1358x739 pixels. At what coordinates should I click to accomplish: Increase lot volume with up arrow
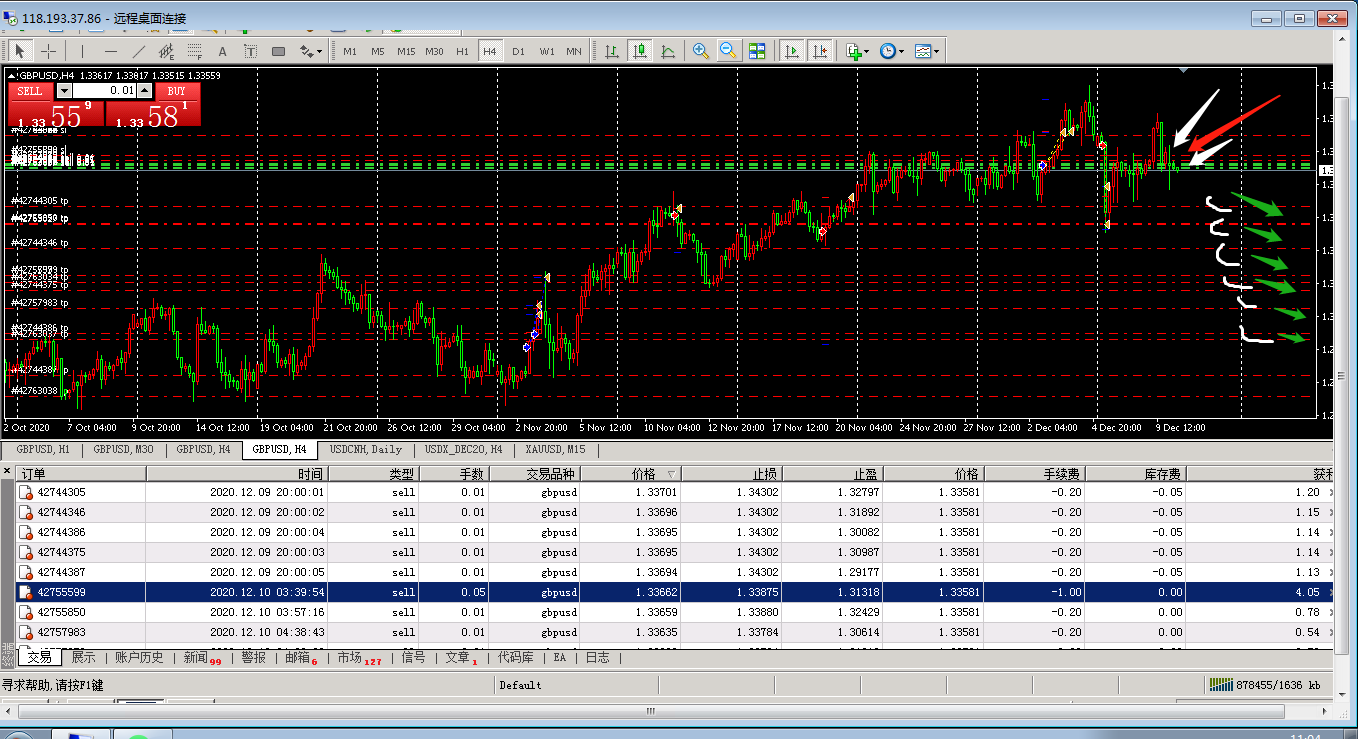[x=144, y=91]
